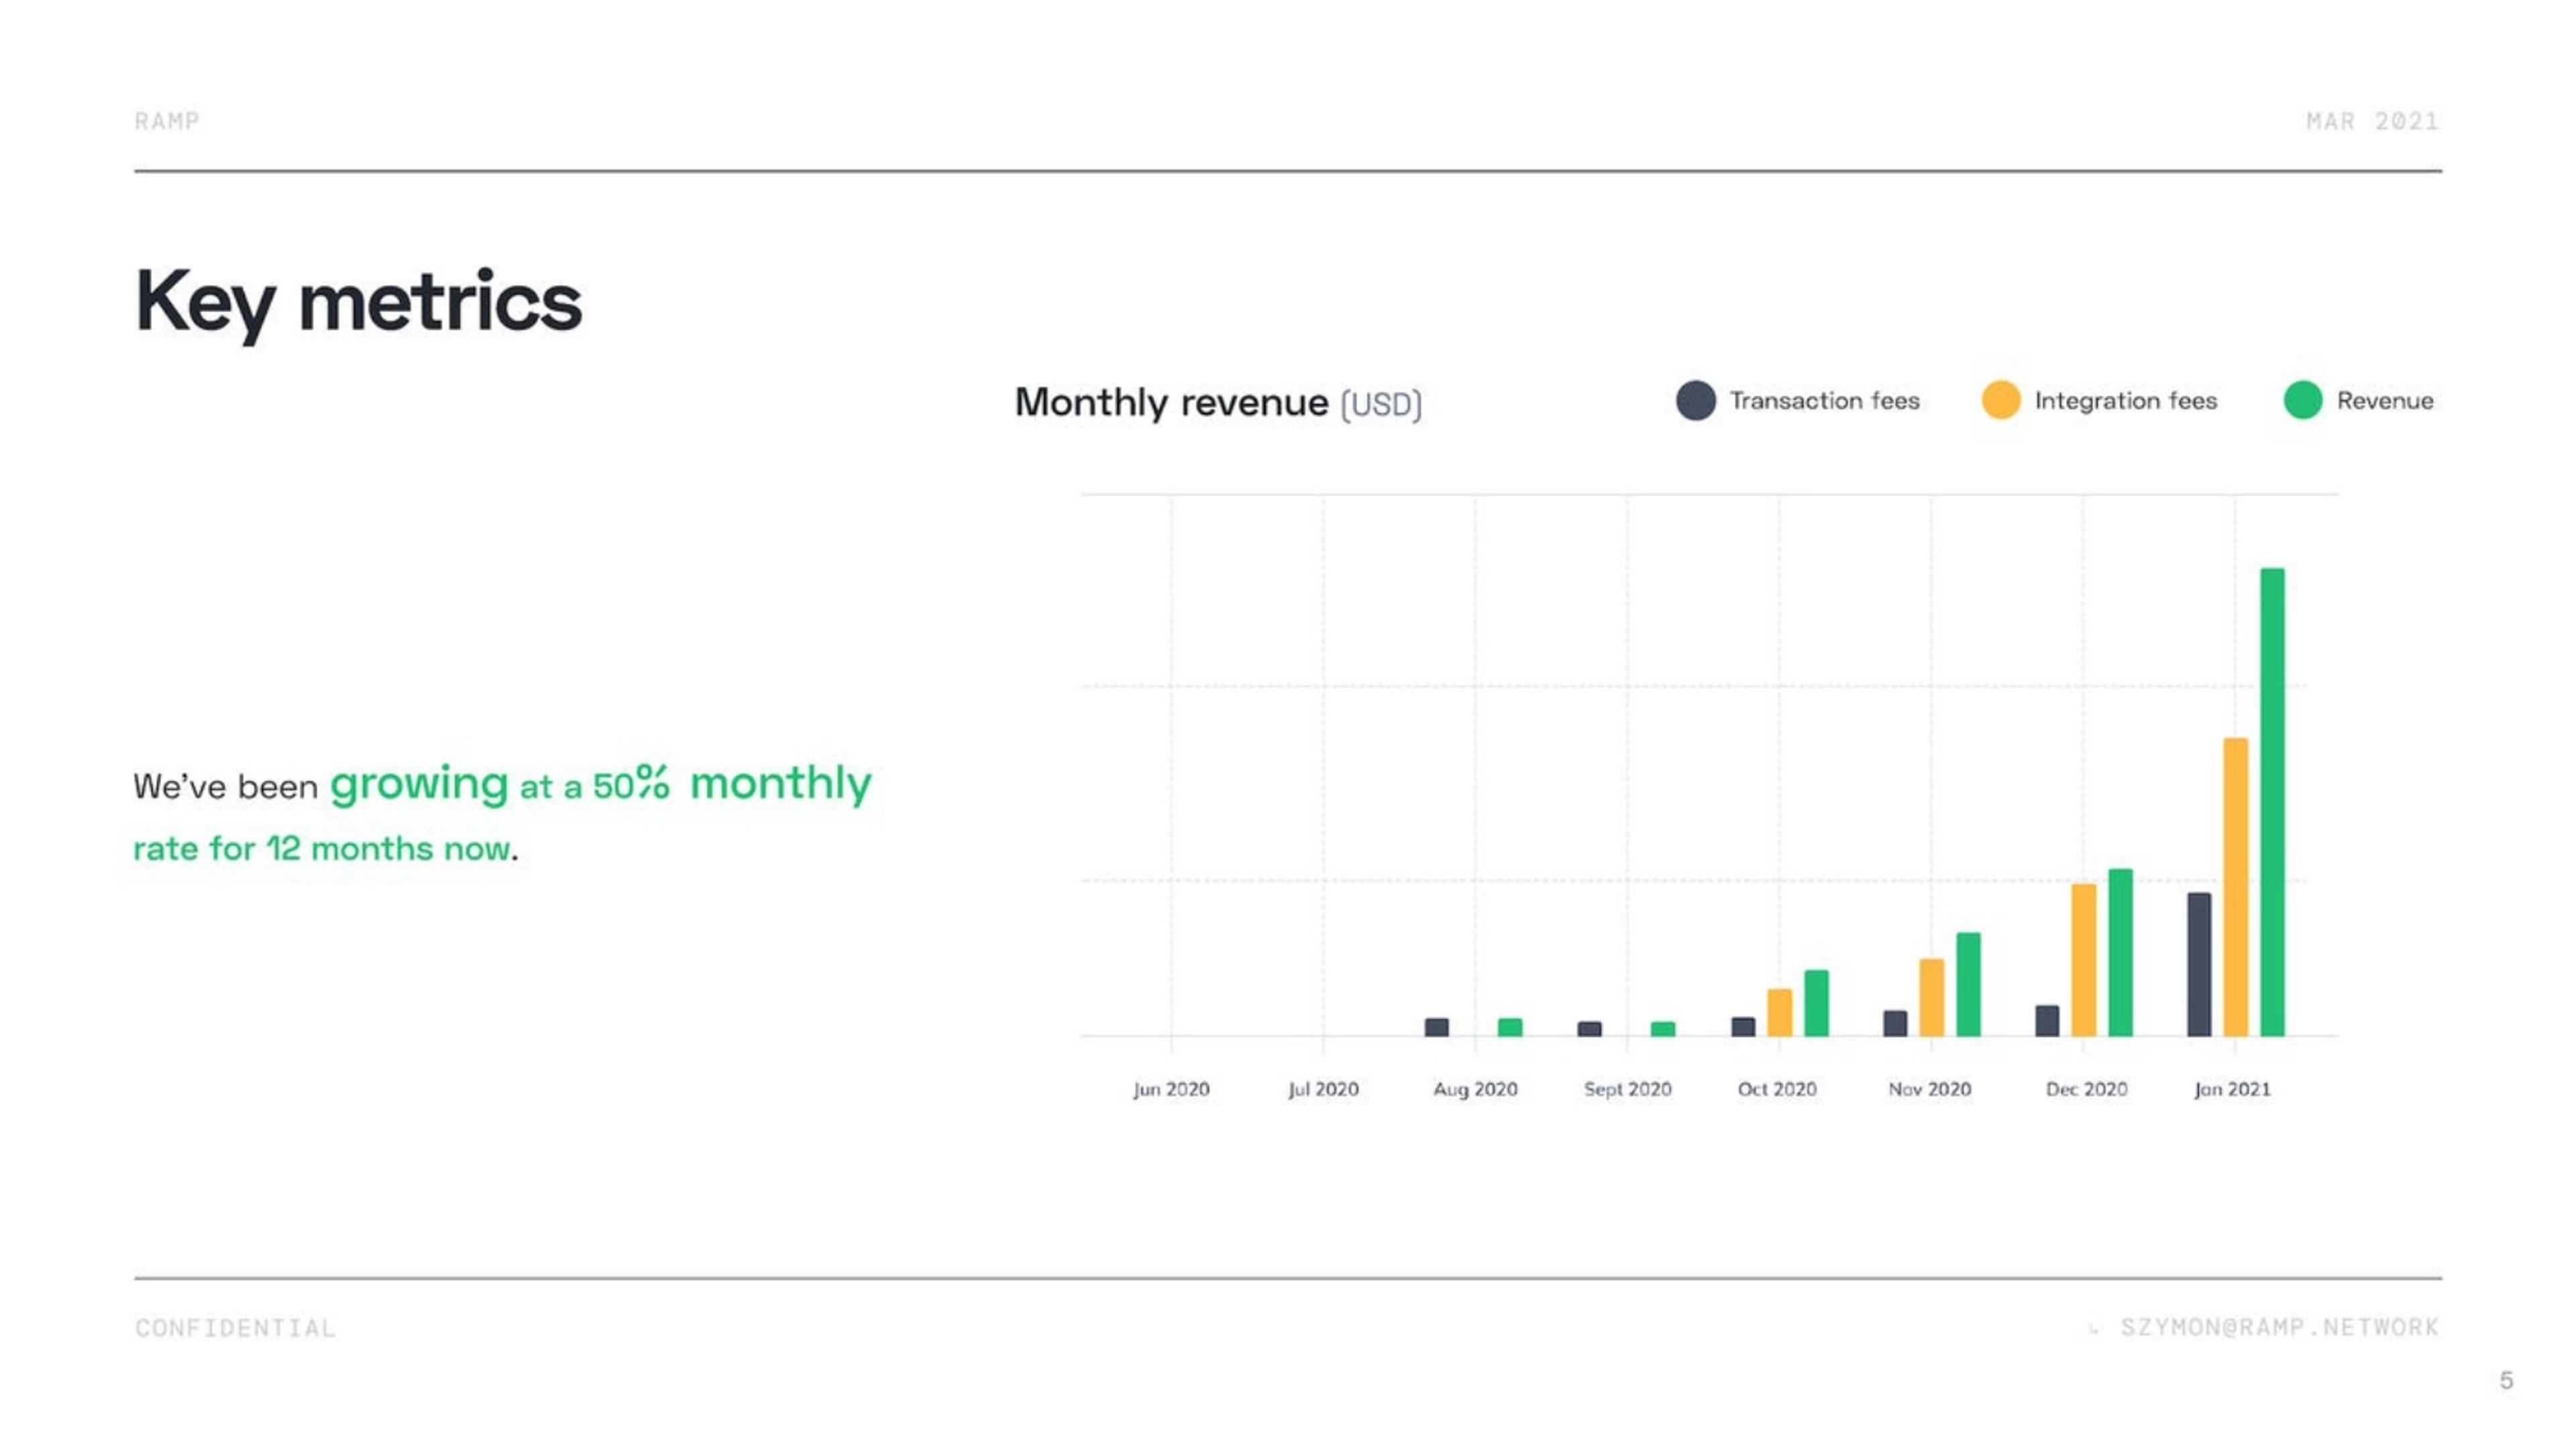Select the tall green Jan 2021 revenue bar
This screenshot has width=2576, height=1451.
coord(2272,802)
